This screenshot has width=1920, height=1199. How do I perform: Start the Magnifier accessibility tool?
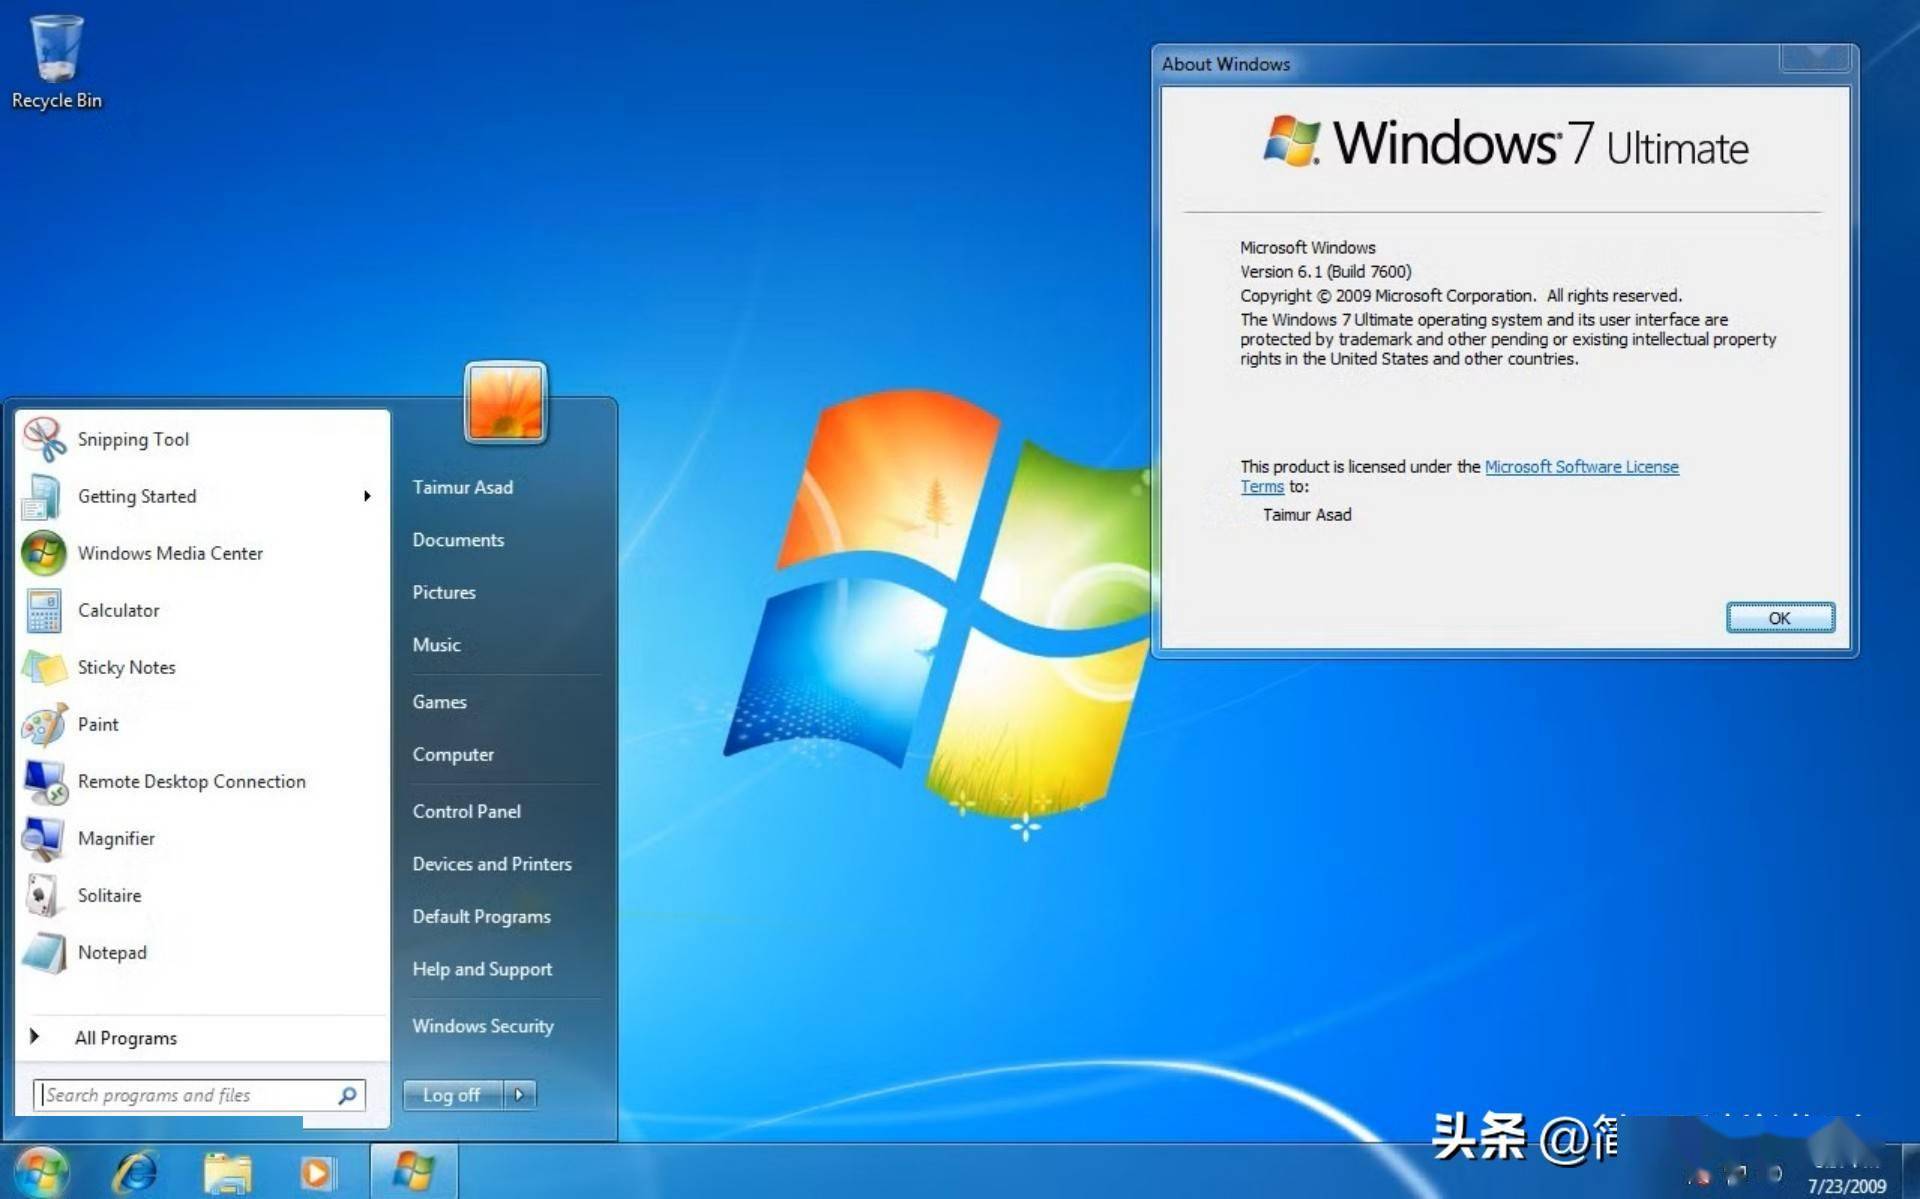coord(116,838)
